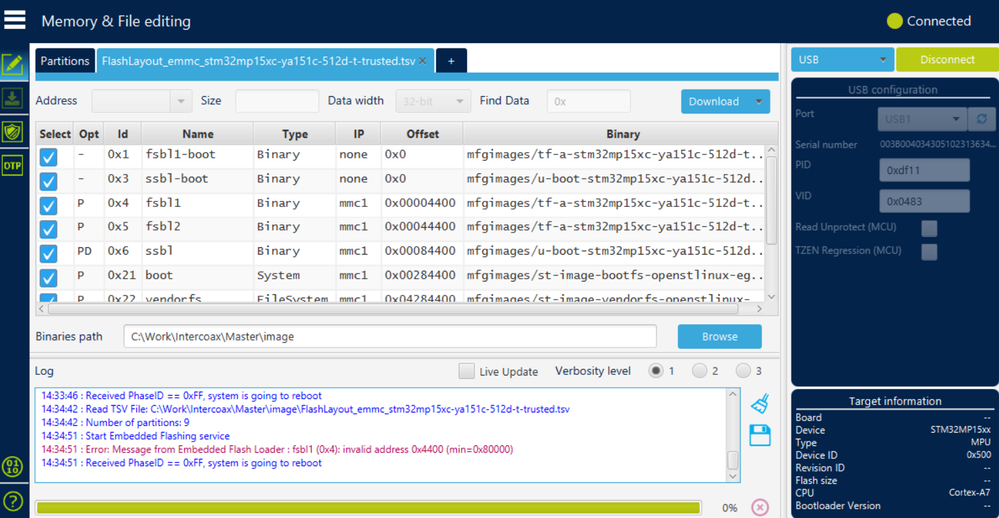Click the Binaries path field
Screen dimensions: 999x518
390,336
